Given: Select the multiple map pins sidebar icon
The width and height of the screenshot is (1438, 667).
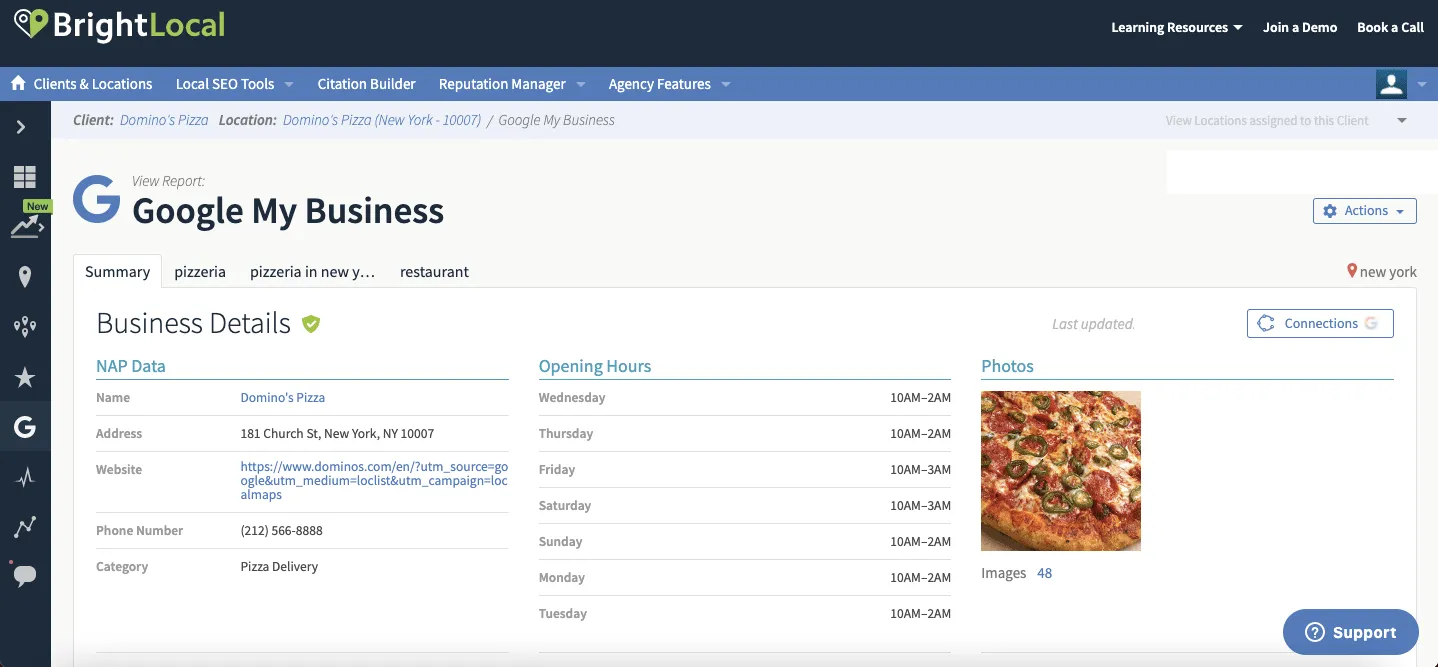Looking at the screenshot, I should (x=25, y=327).
